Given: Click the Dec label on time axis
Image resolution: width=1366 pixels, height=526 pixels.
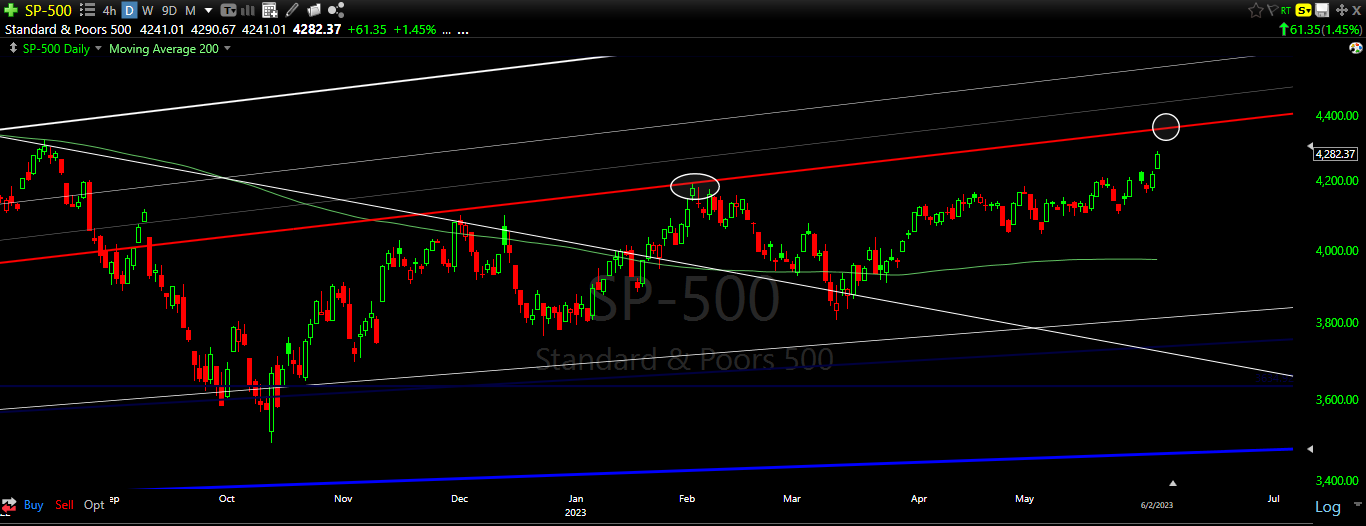Looking at the screenshot, I should pos(460,497).
